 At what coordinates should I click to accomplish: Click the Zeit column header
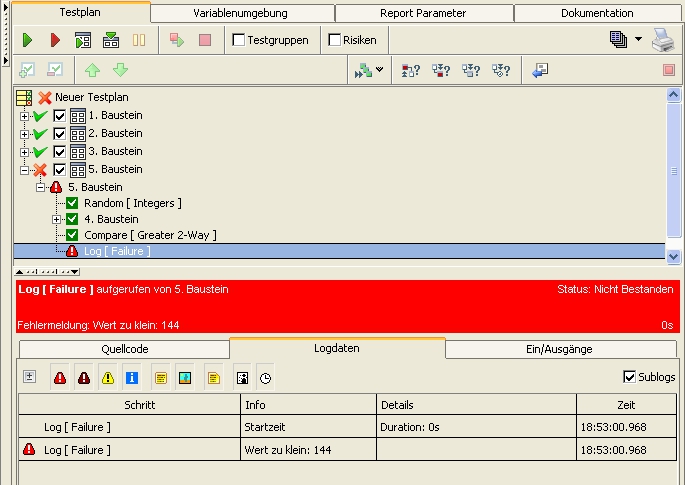point(626,405)
